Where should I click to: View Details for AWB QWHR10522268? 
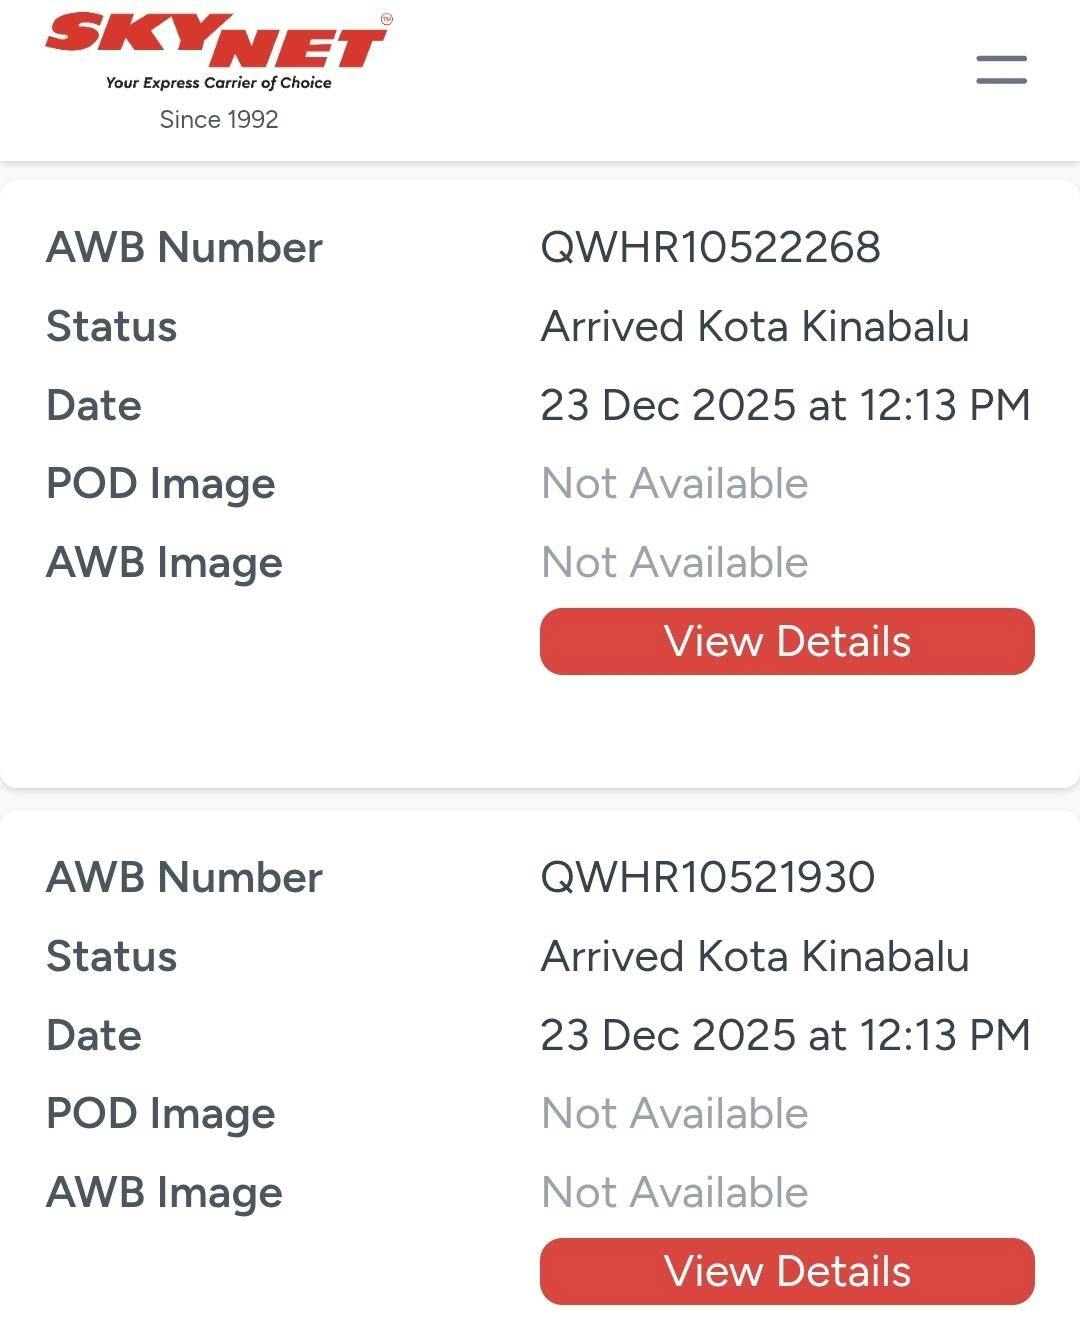pos(787,641)
